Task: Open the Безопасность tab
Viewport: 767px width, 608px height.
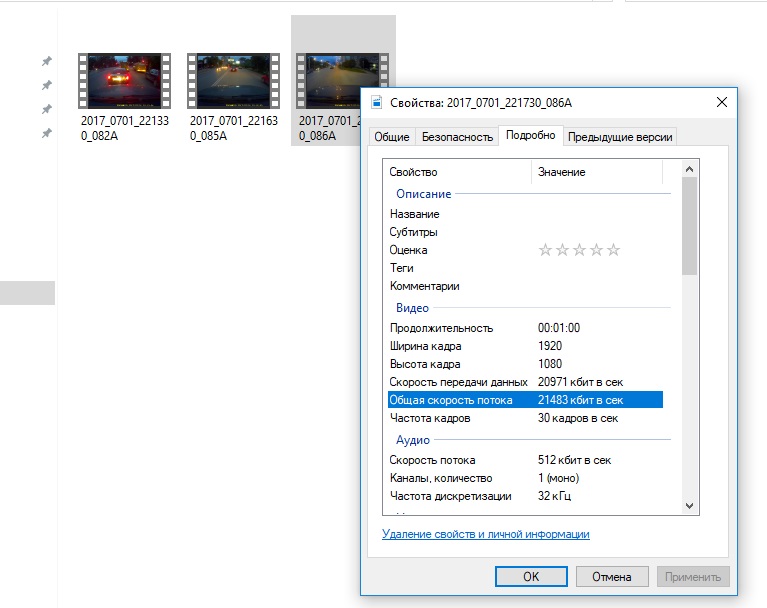Action: [457, 137]
